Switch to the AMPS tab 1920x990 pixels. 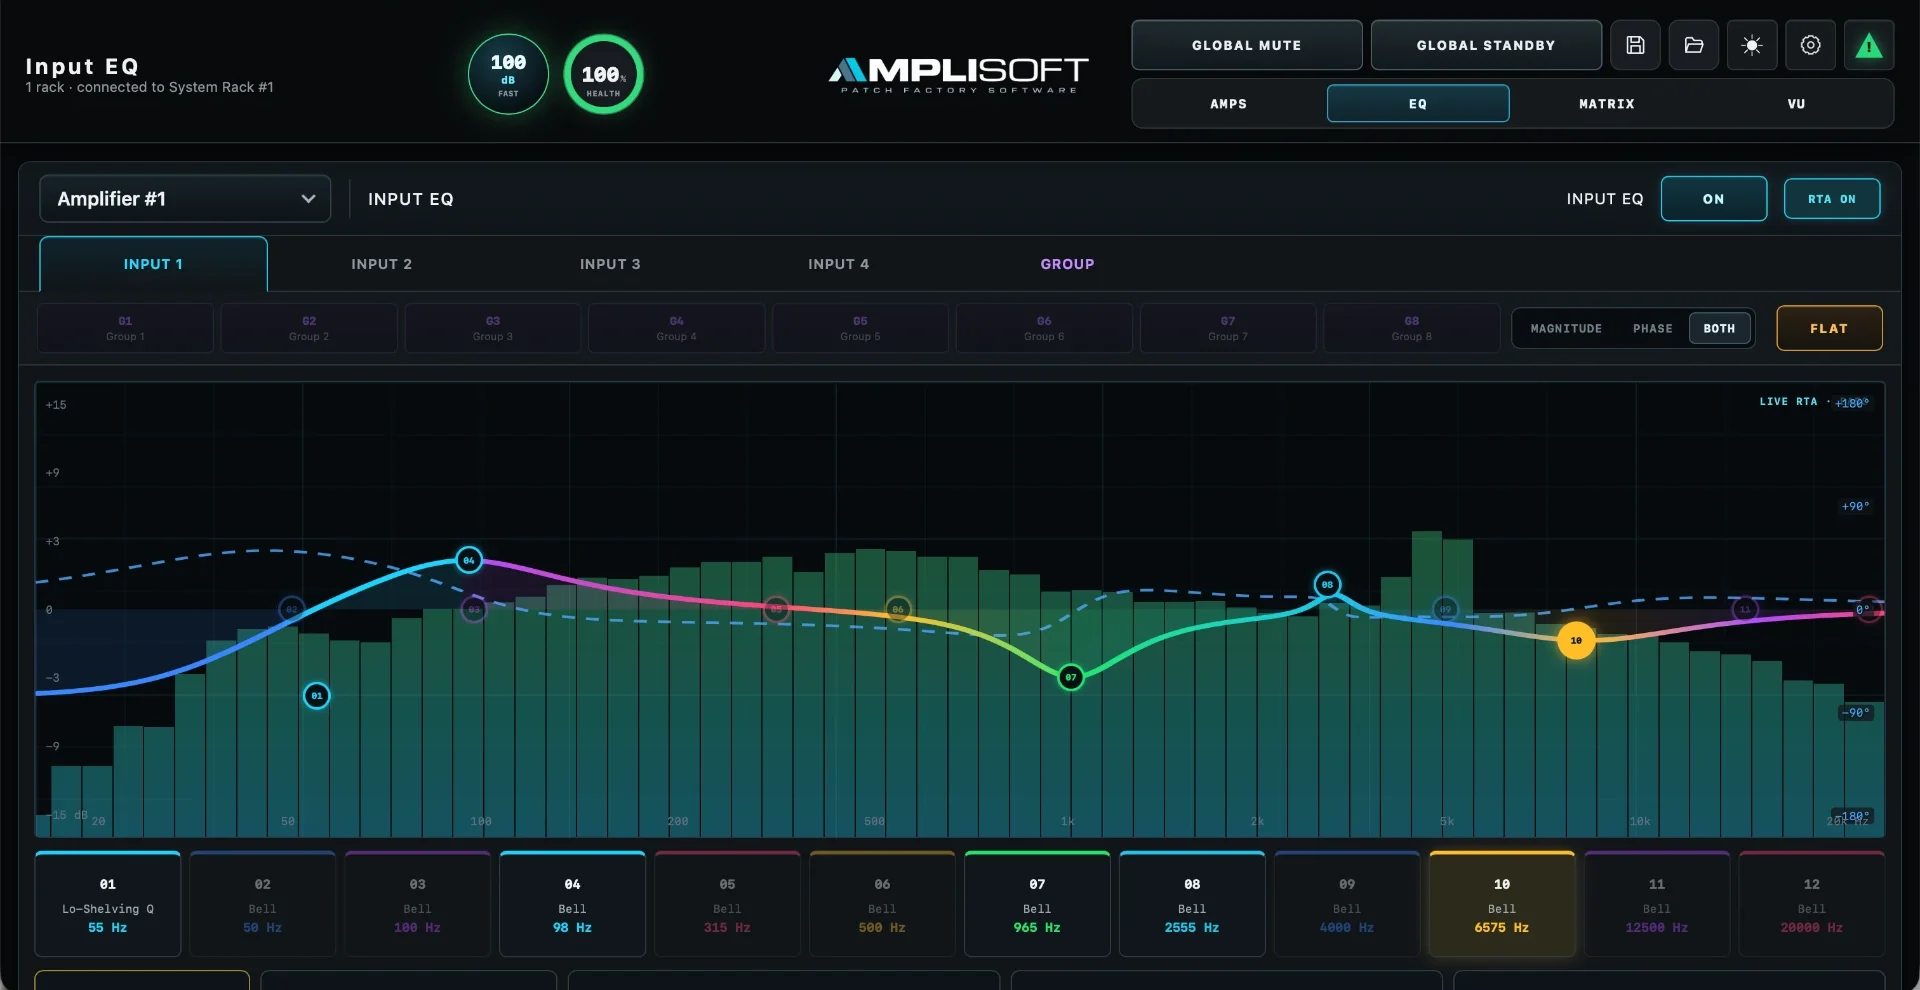coord(1228,104)
